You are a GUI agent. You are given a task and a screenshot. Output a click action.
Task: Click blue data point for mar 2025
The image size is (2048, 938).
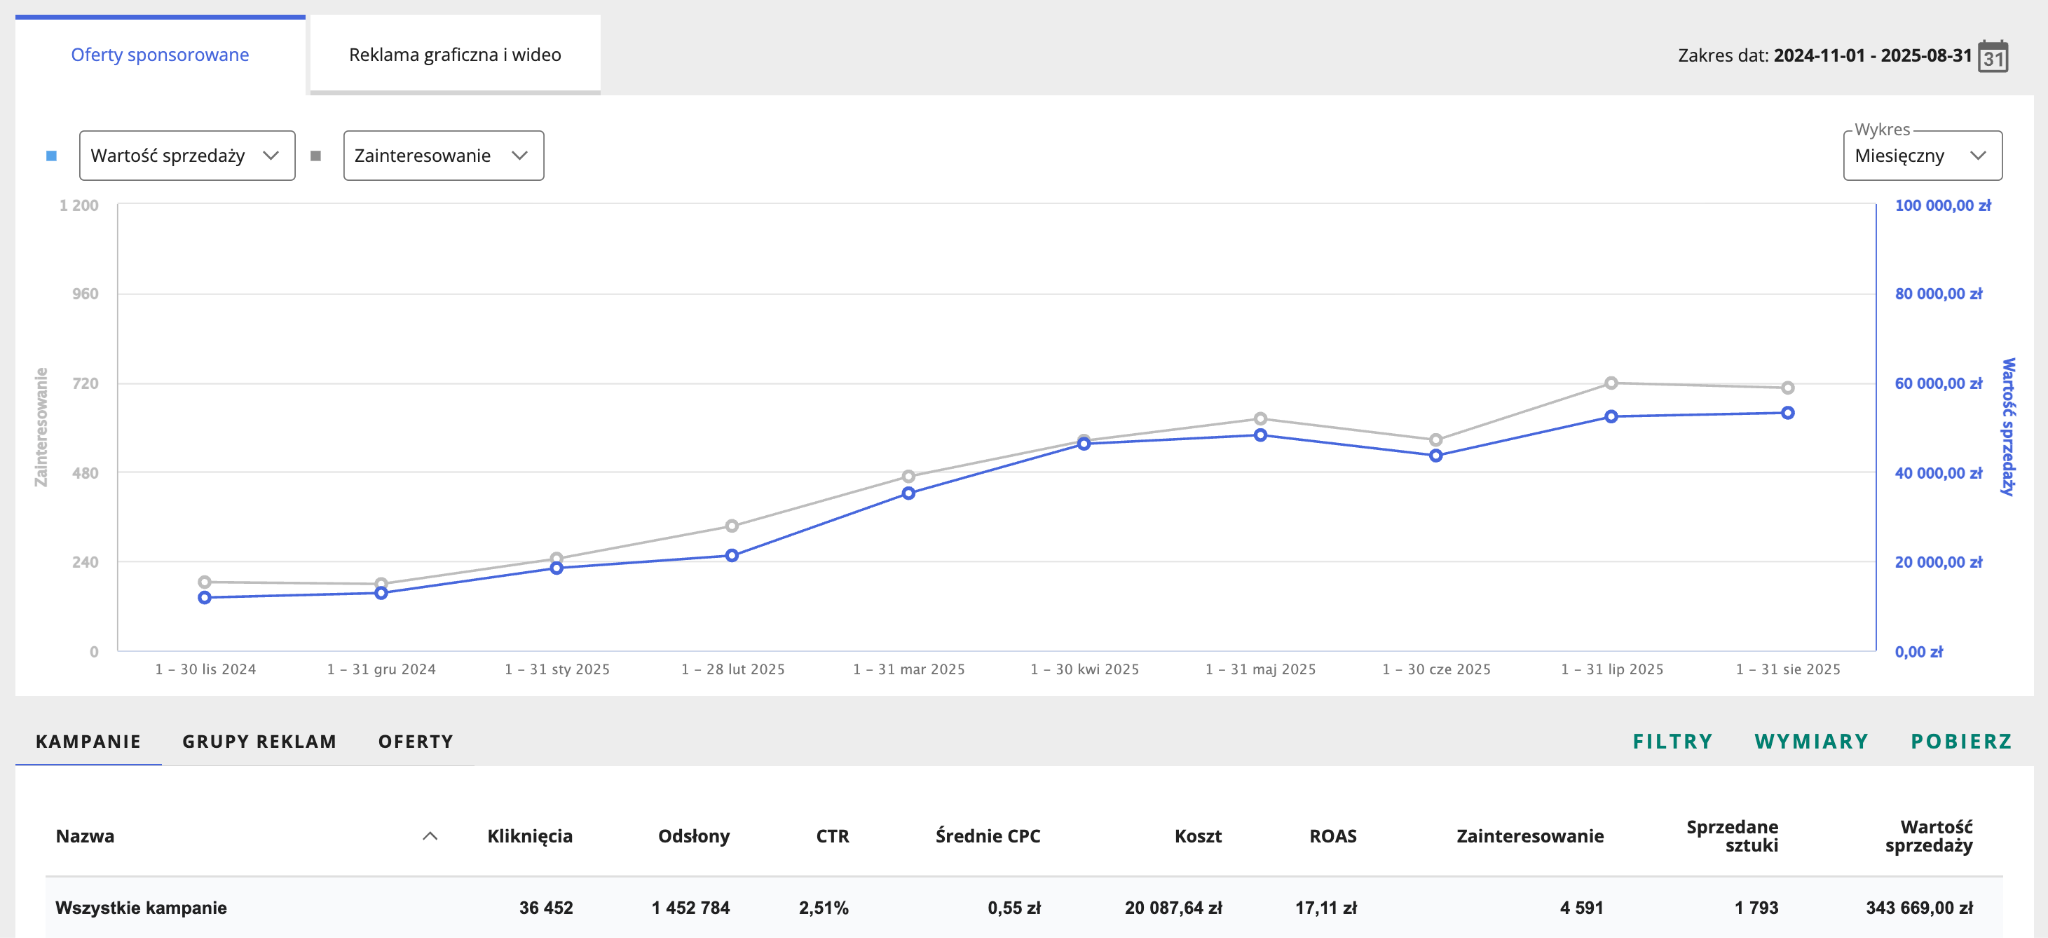909,493
